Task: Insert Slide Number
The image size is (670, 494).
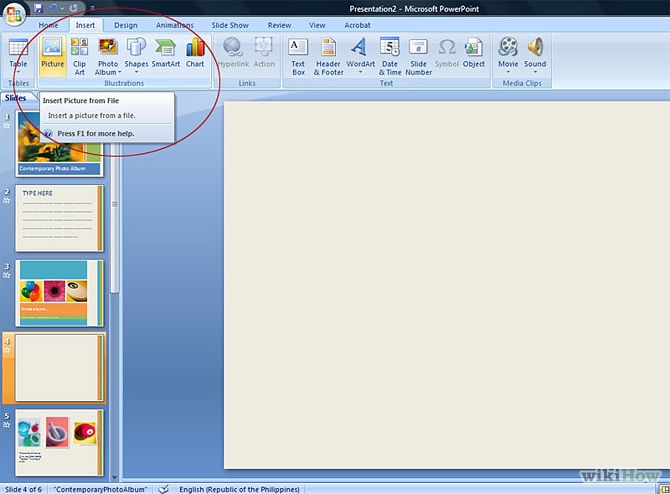Action: (418, 54)
